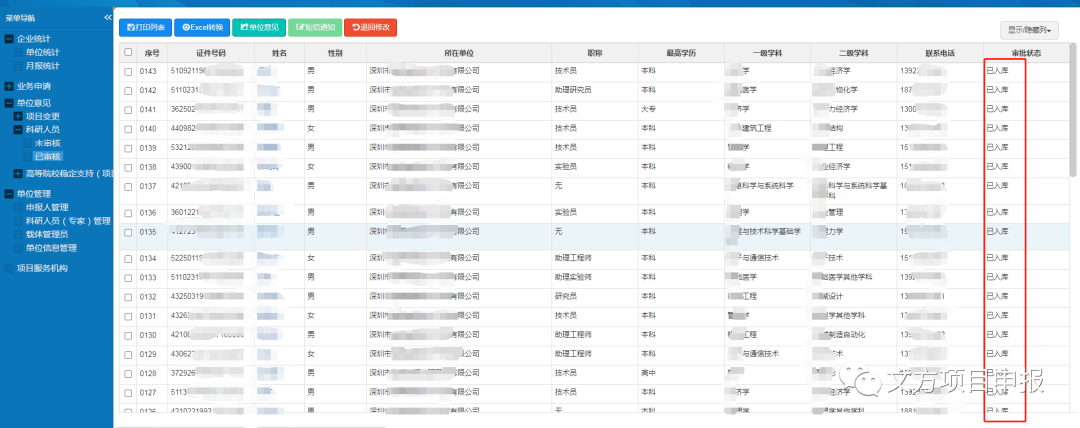Click the page icon beside 未审核
Image resolution: width=1080 pixels, height=428 pixels.
click(28, 143)
